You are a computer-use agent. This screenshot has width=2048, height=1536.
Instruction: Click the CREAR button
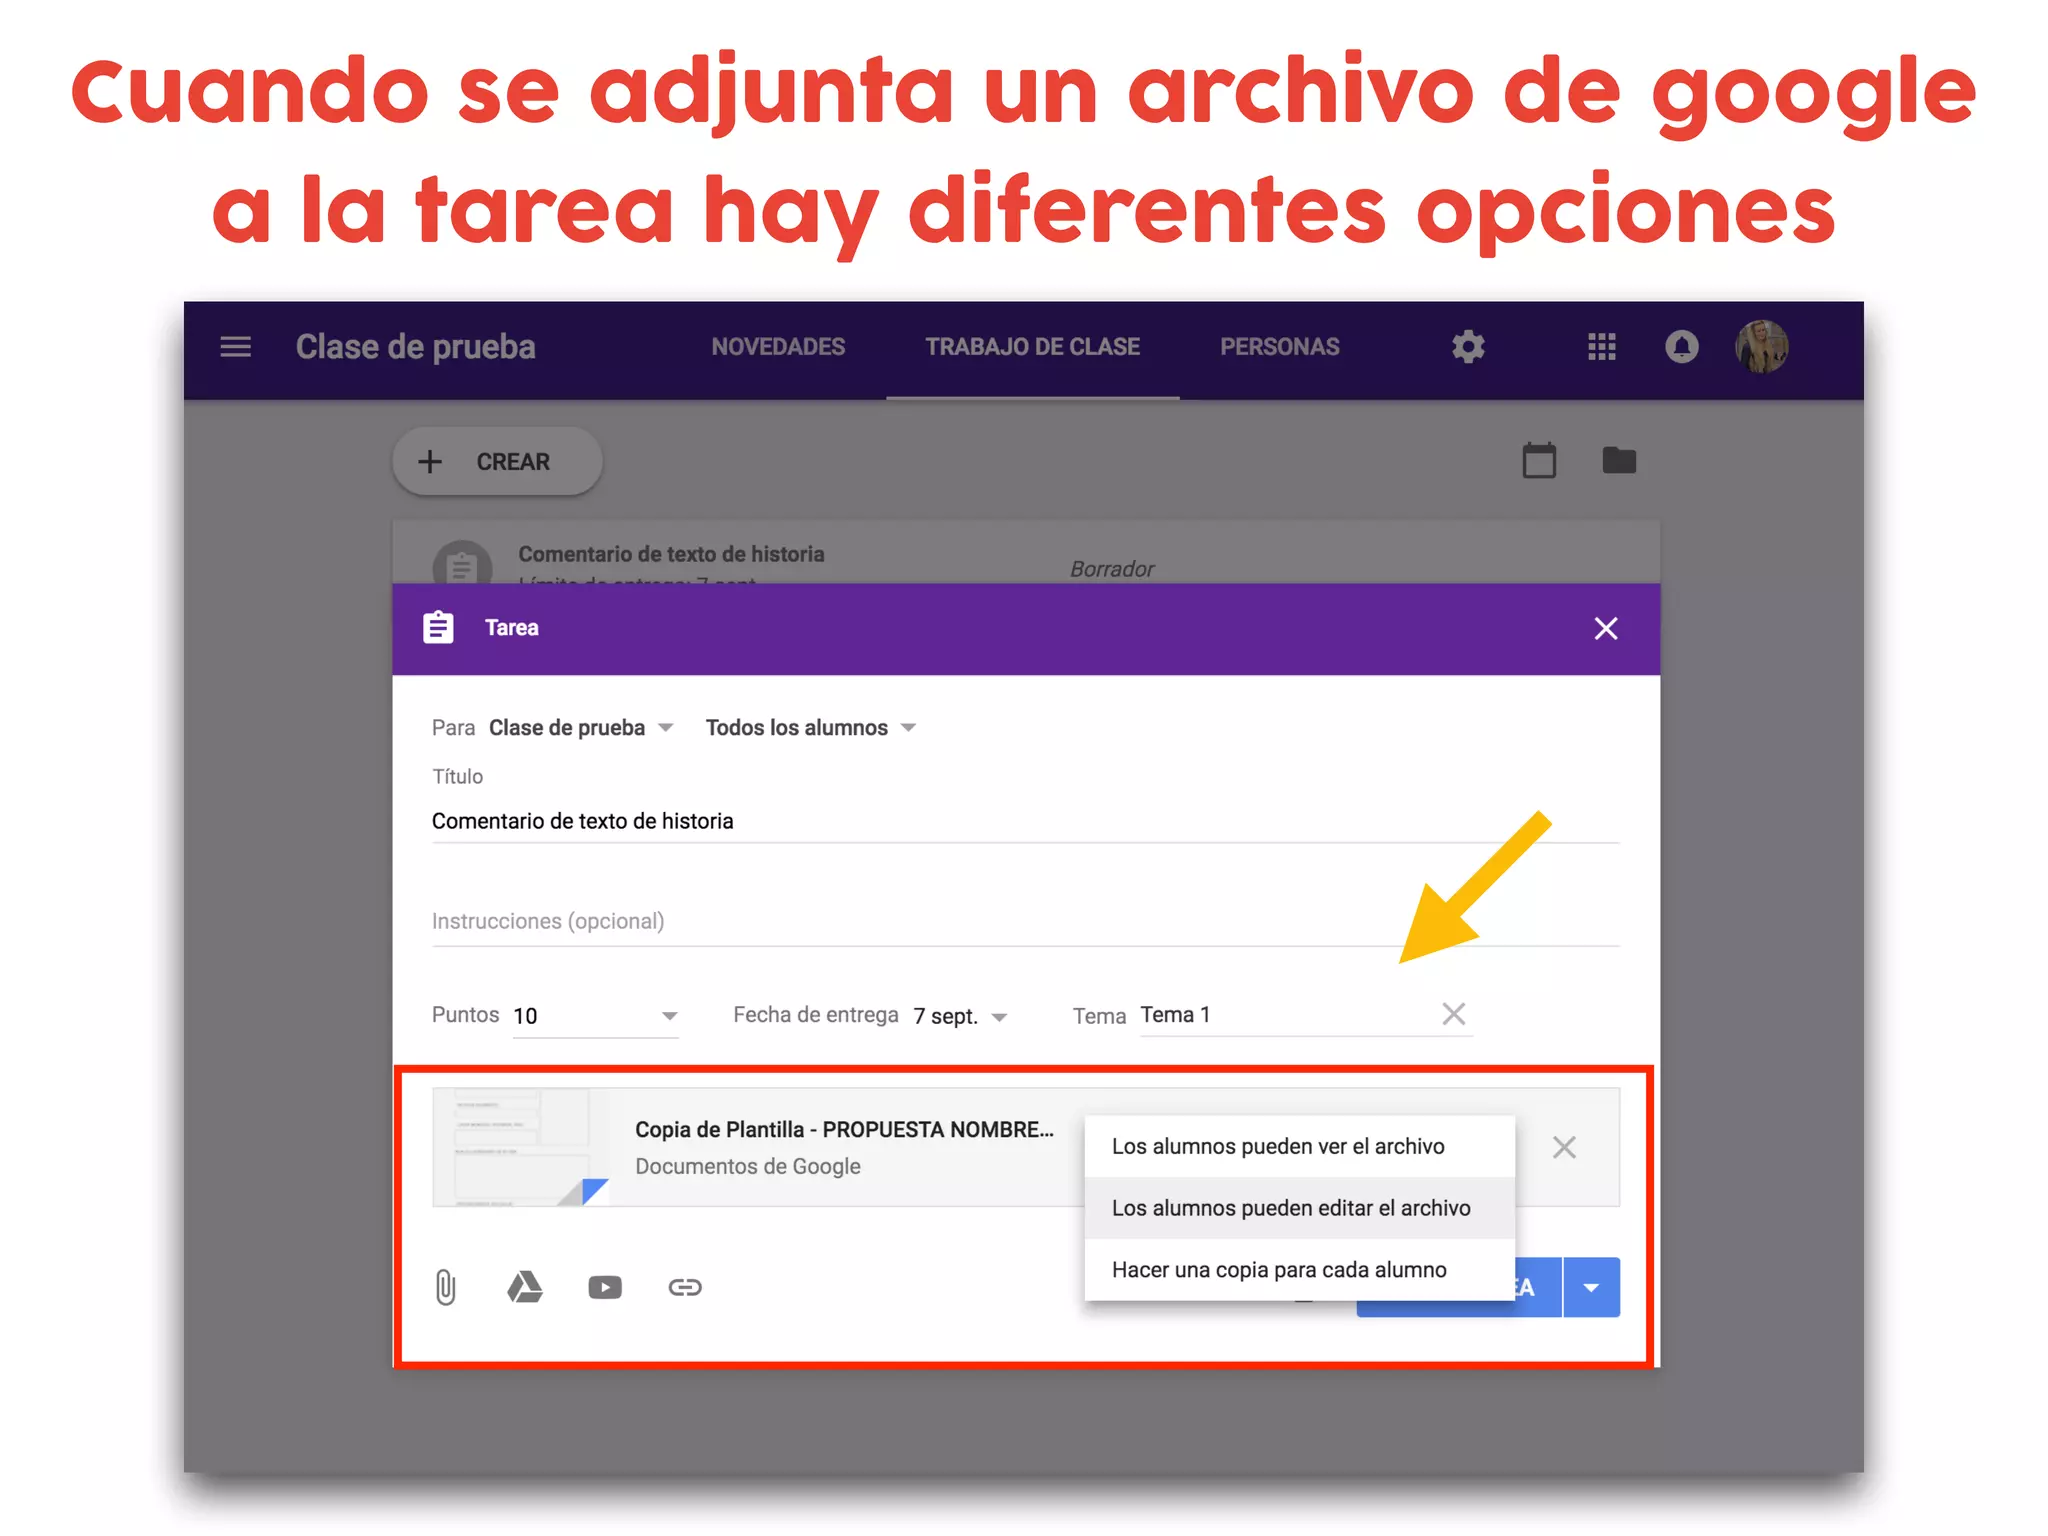(497, 461)
